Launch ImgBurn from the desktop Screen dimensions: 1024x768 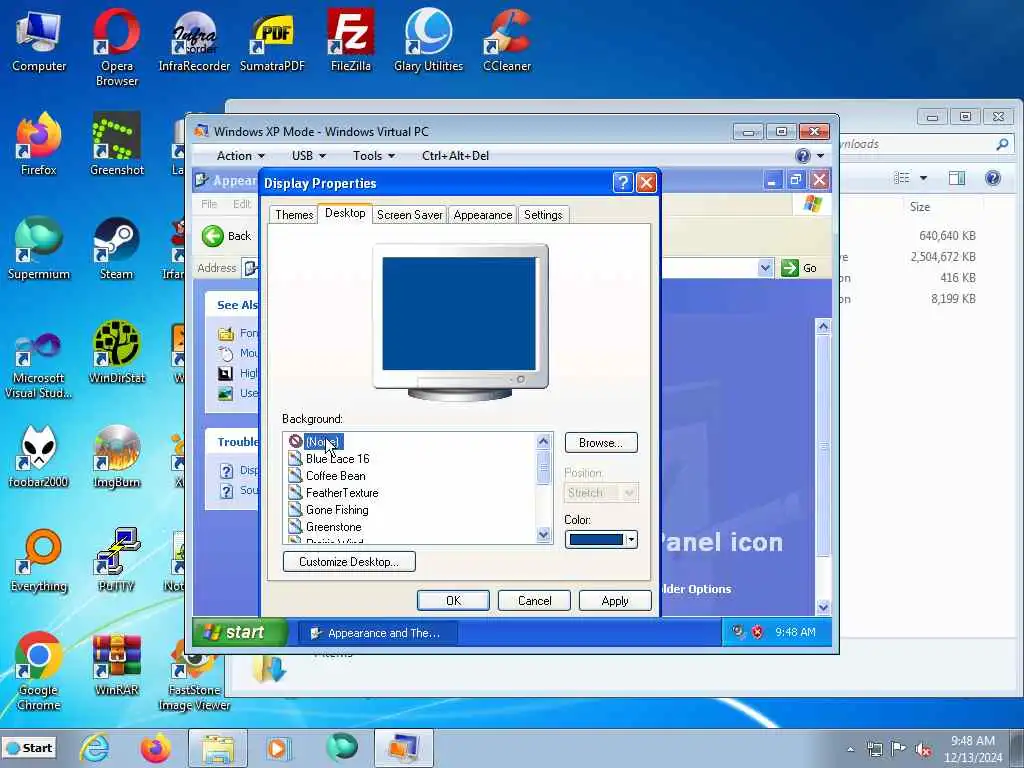click(x=117, y=456)
